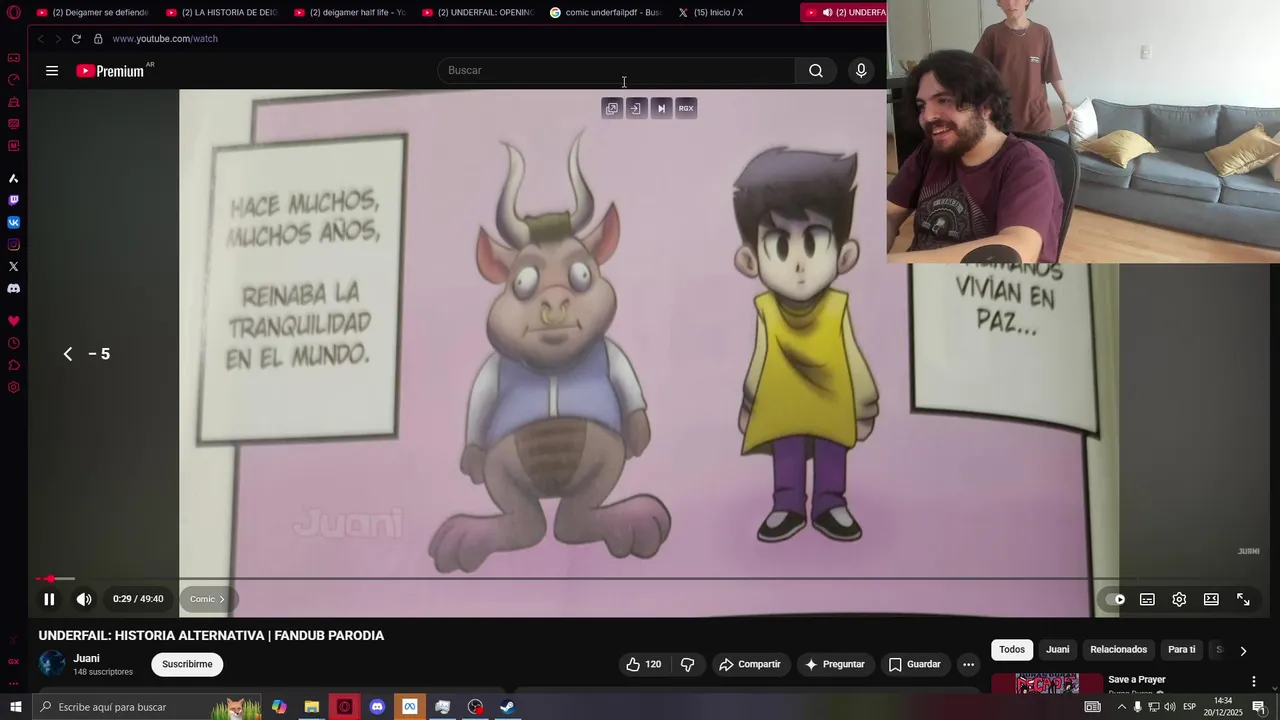Viewport: 1280px width, 720px height.
Task: Open the Windows notification center
Action: (1259, 707)
